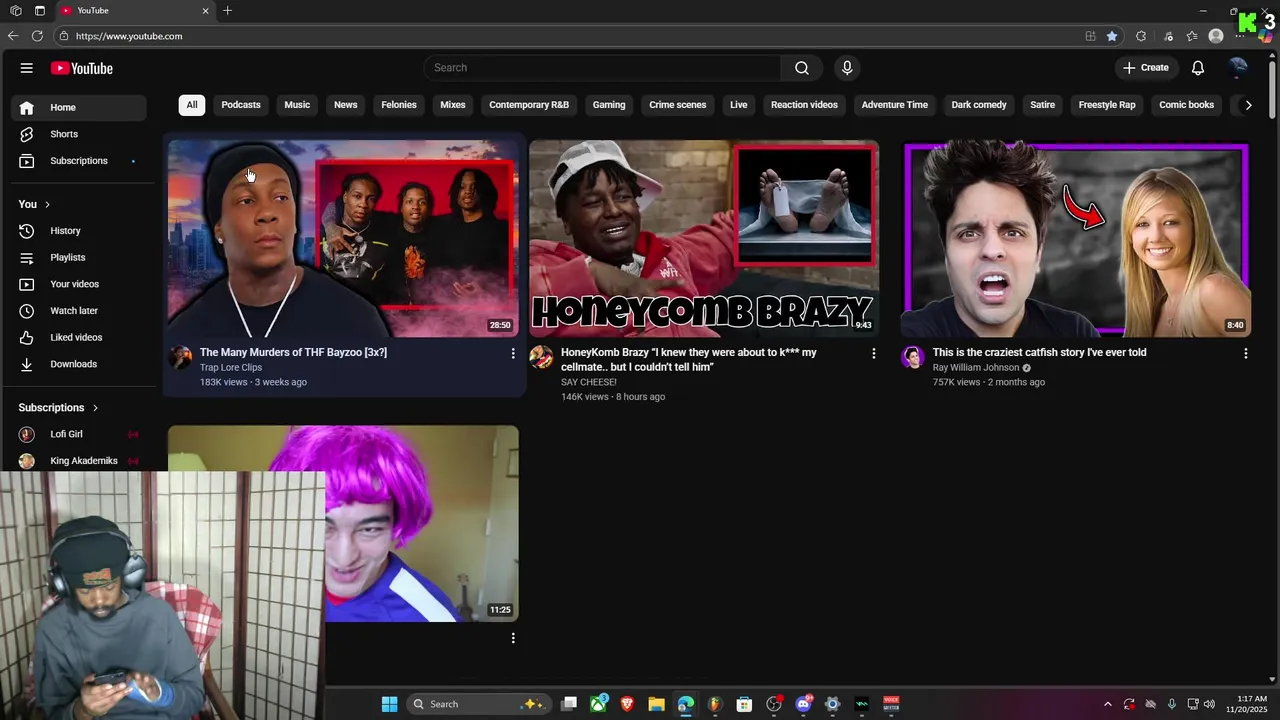Focus the YouTube search field
Screen dimensions: 1280x720
click(x=602, y=68)
